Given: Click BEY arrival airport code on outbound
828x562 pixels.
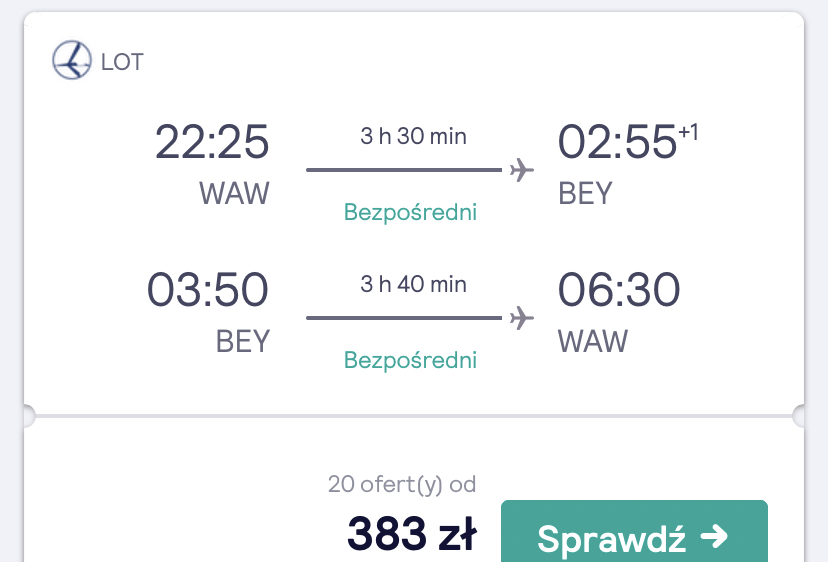Looking at the screenshot, I should coord(585,193).
